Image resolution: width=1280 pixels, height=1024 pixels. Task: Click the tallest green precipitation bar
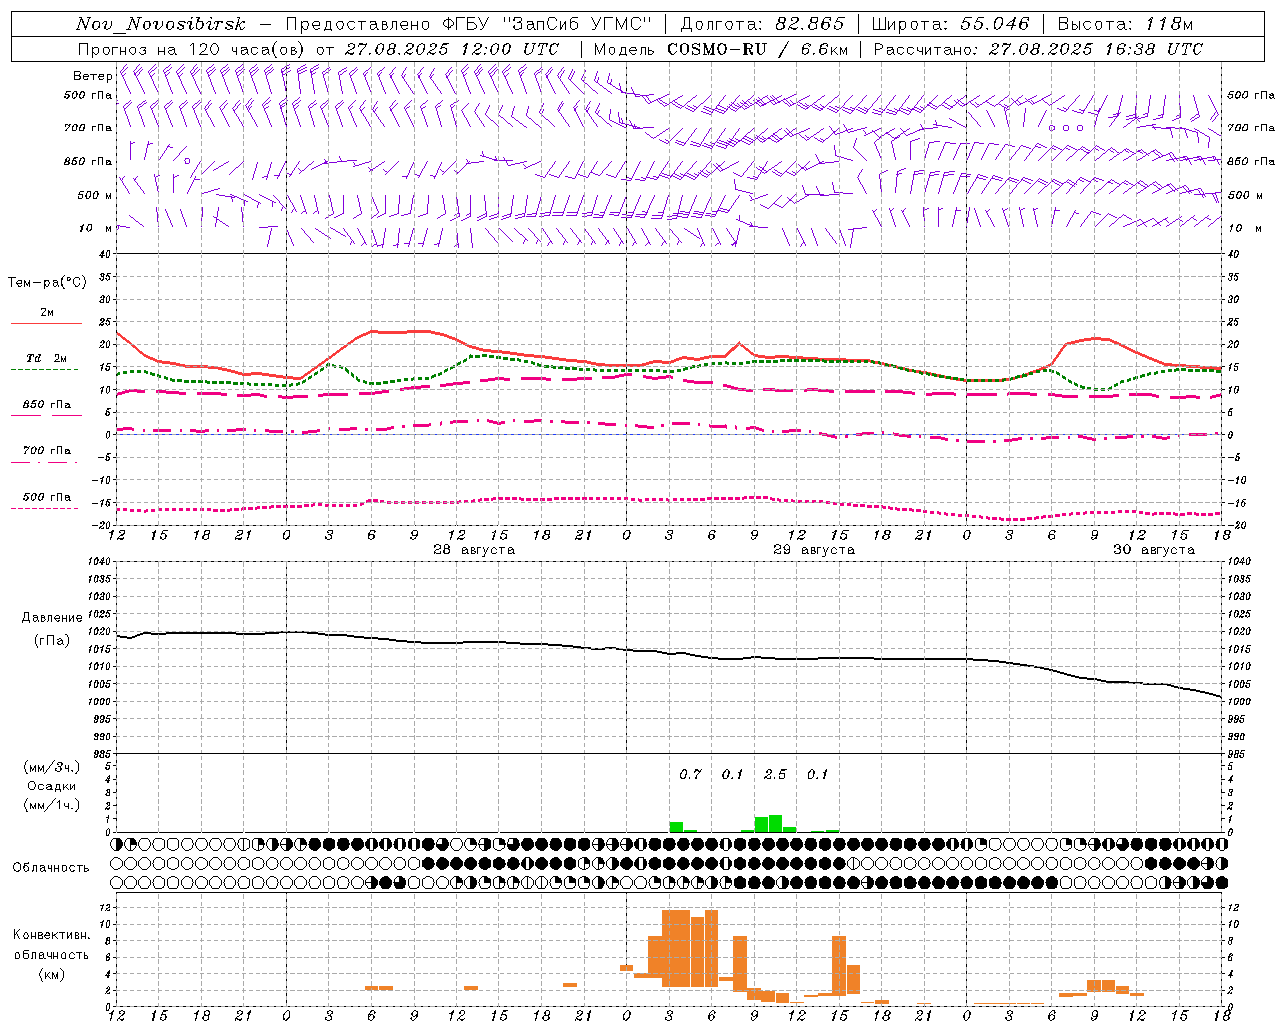coord(775,823)
